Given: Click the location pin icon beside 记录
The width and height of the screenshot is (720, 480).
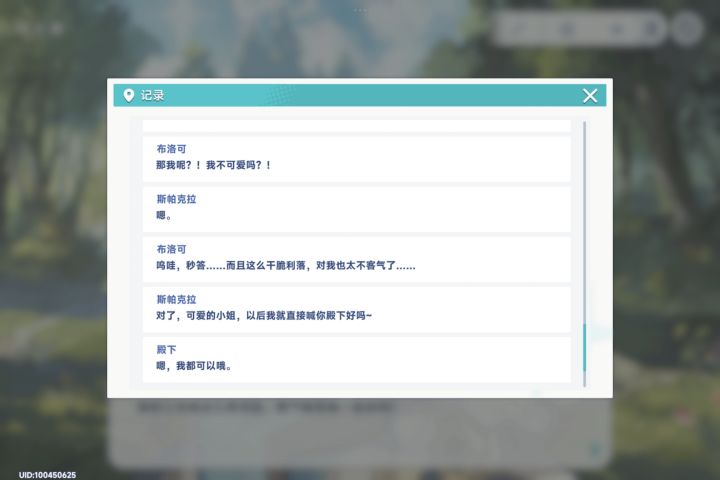Looking at the screenshot, I should coord(129,96).
